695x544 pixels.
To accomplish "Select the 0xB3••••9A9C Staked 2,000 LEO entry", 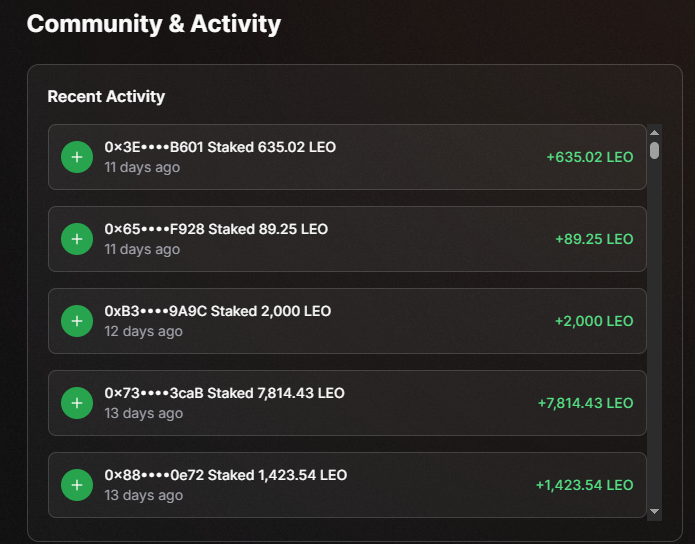I will [218, 312].
